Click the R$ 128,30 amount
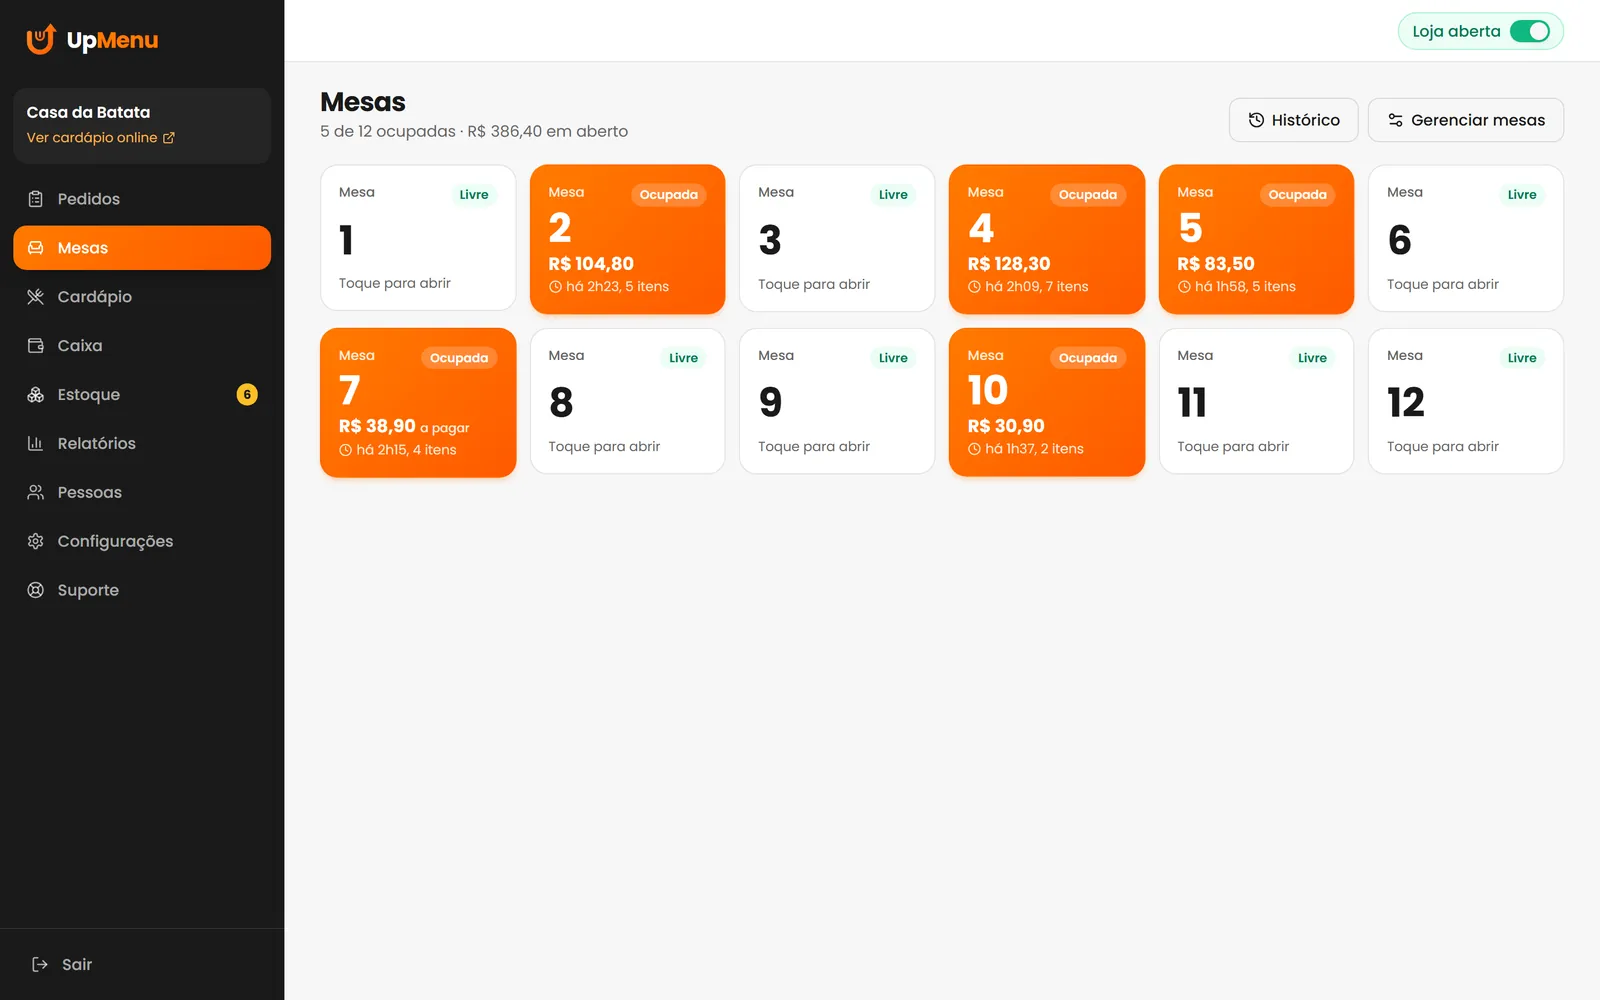Screen dimensions: 1600x1000 pos(1009,264)
